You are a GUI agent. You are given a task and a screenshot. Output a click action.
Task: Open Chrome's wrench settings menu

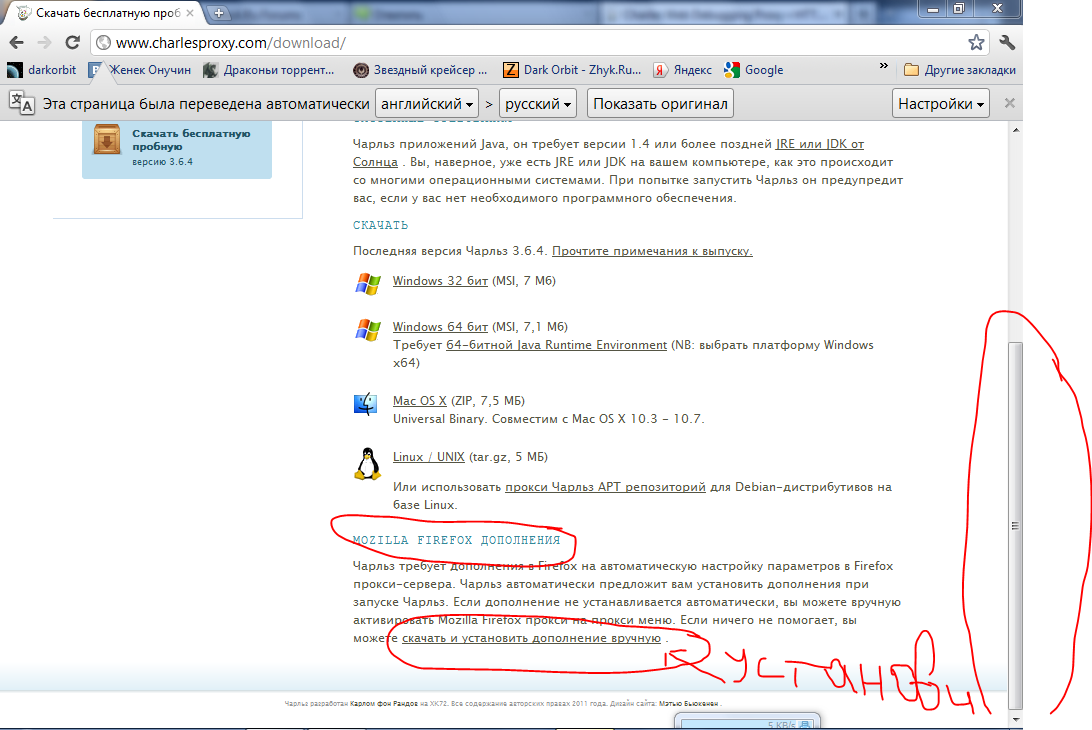pos(1007,42)
